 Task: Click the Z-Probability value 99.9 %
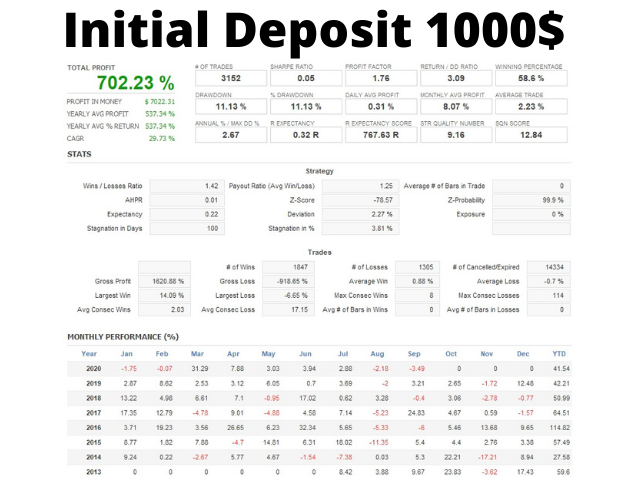click(x=531, y=200)
